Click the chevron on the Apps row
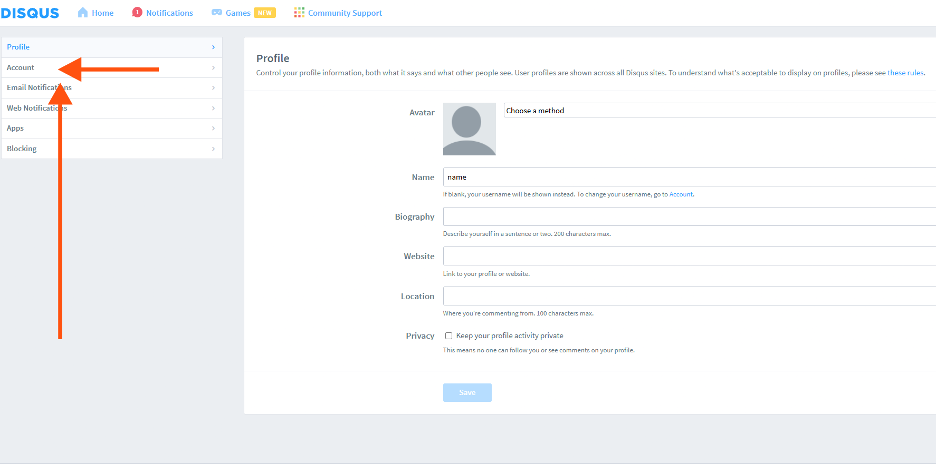 point(213,128)
